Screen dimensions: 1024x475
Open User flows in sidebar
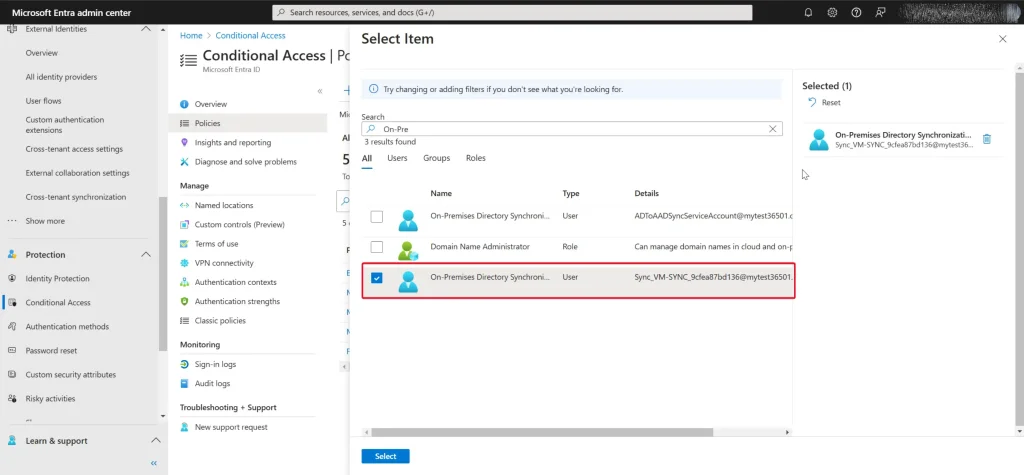(44, 101)
